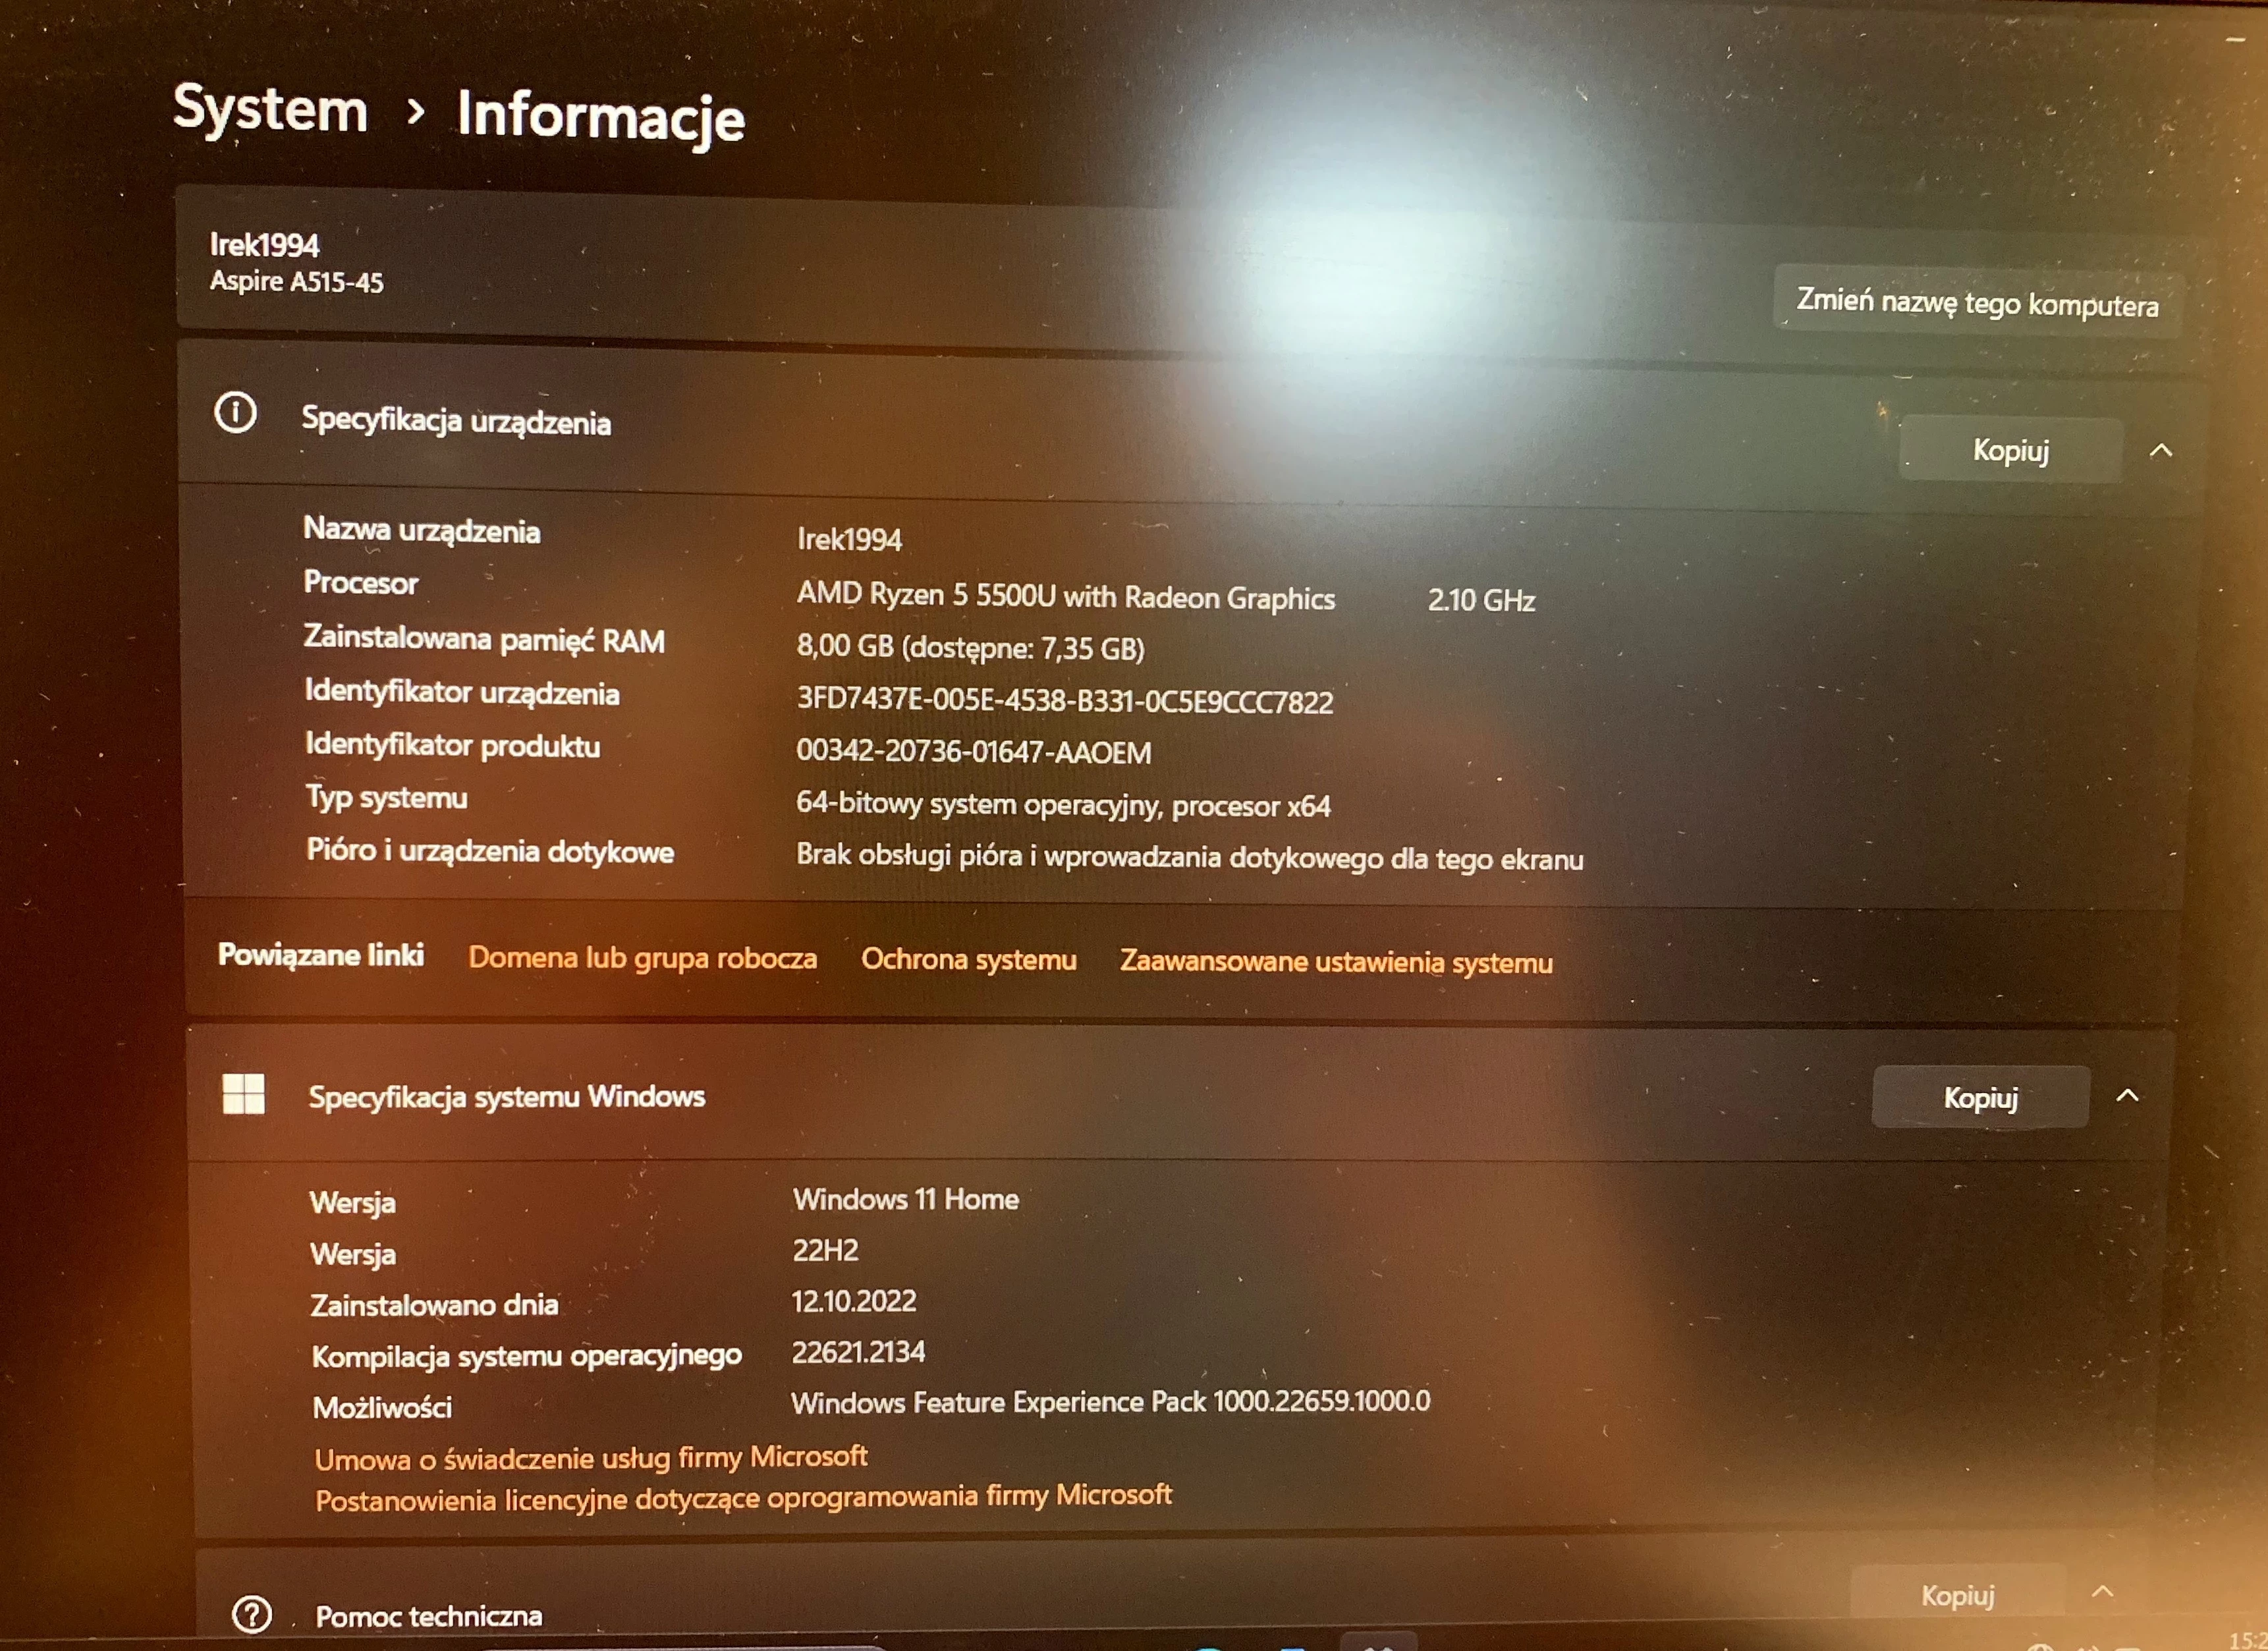Screen dimensions: 2268x1651
Task: Open the Ochrona systemu link
Action: (969, 960)
